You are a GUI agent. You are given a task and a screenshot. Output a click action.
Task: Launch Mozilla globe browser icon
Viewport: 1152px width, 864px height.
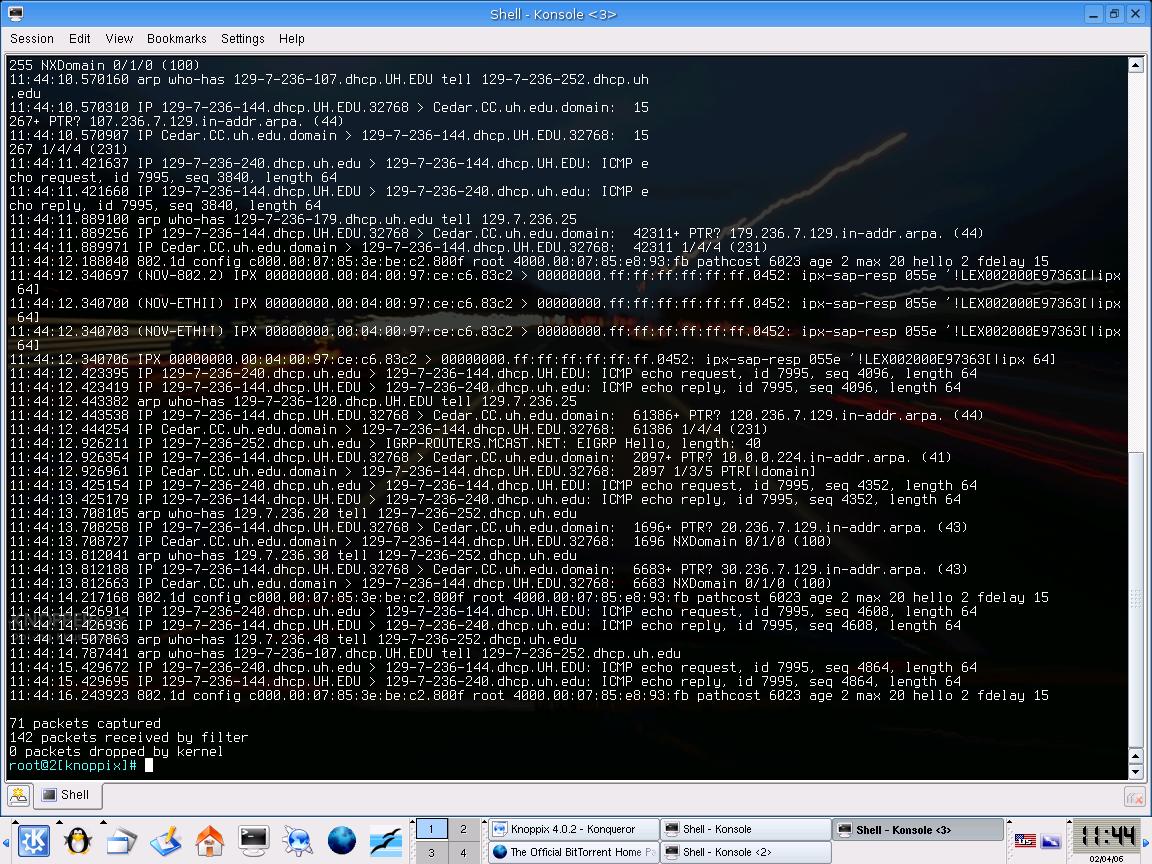(x=342, y=840)
